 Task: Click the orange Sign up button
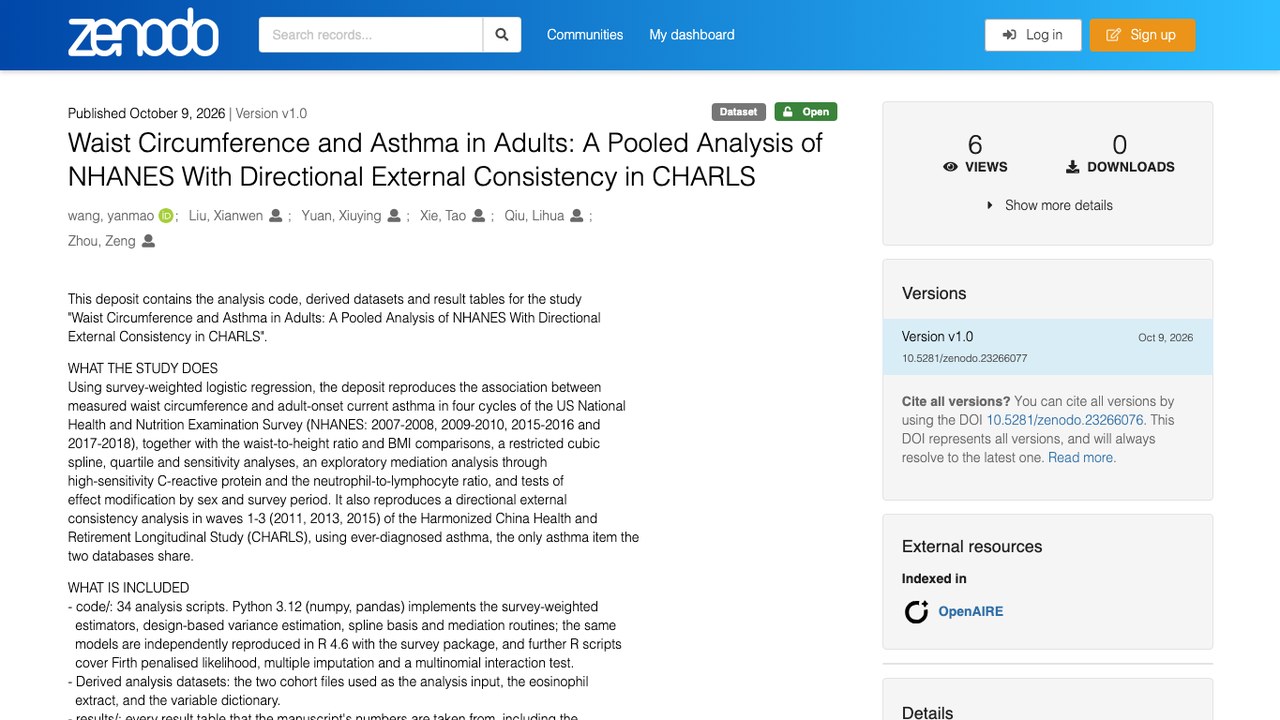click(1142, 35)
